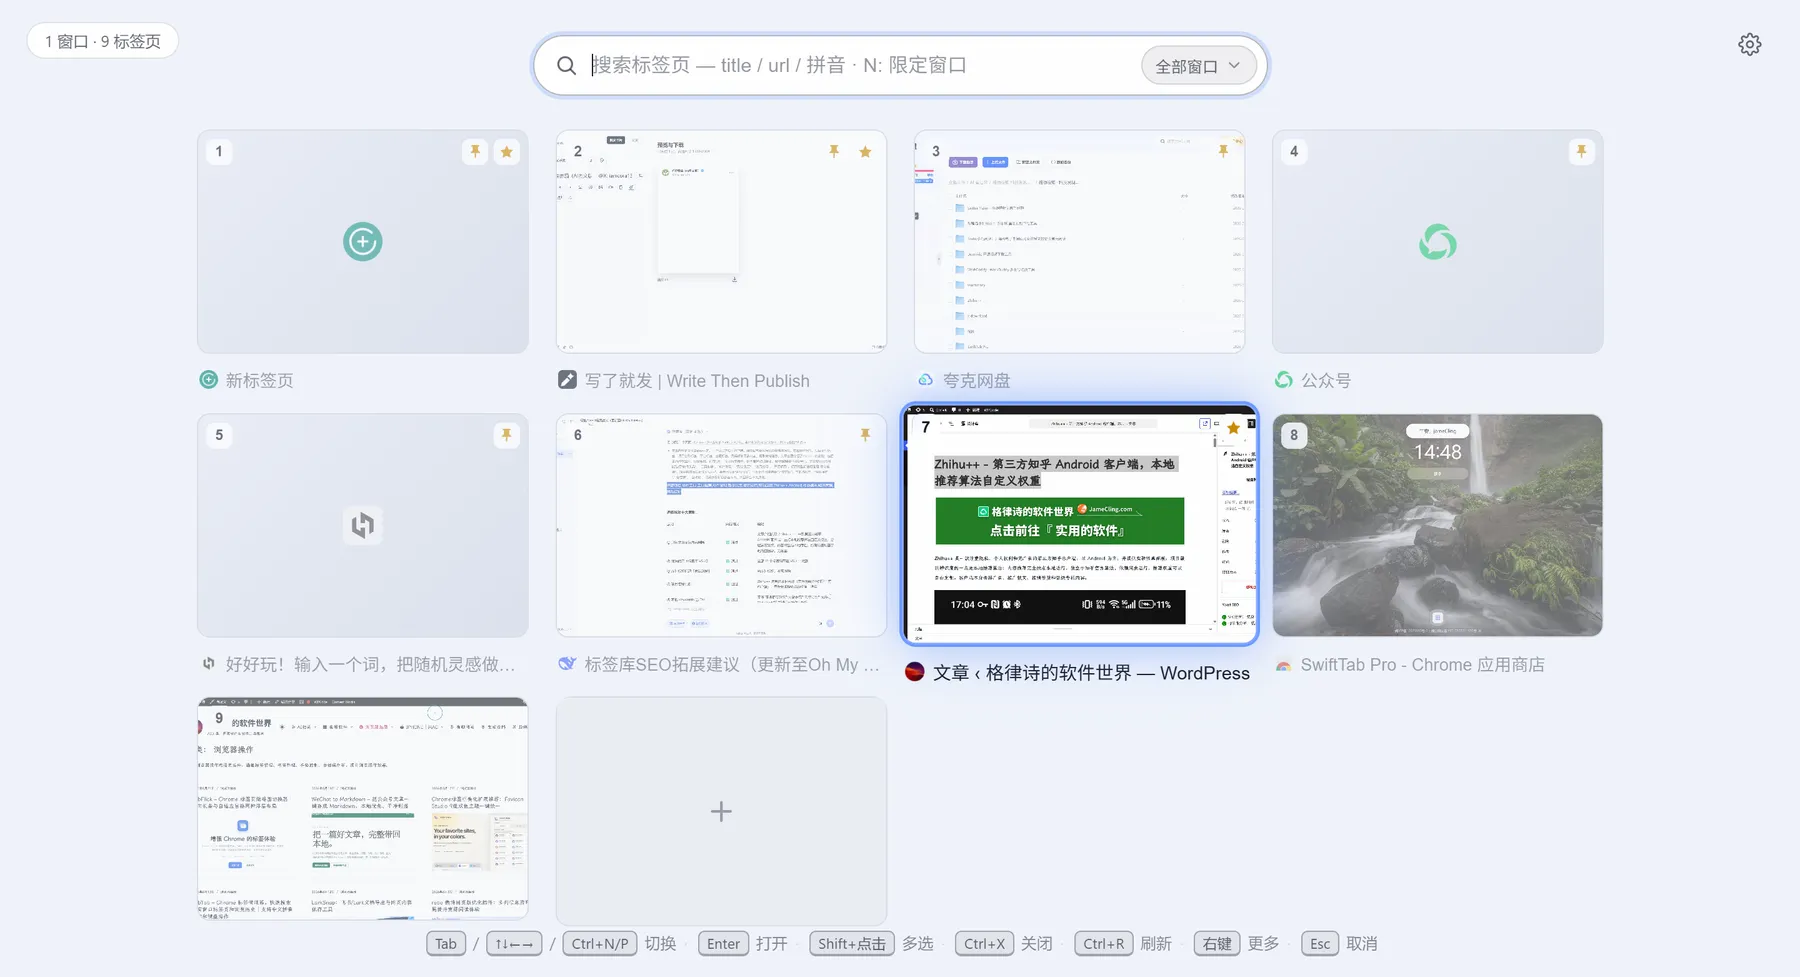The width and height of the screenshot is (1800, 977).
Task: Select the 标签库SEO拓展建议 tab thumbnail
Action: 721,525
